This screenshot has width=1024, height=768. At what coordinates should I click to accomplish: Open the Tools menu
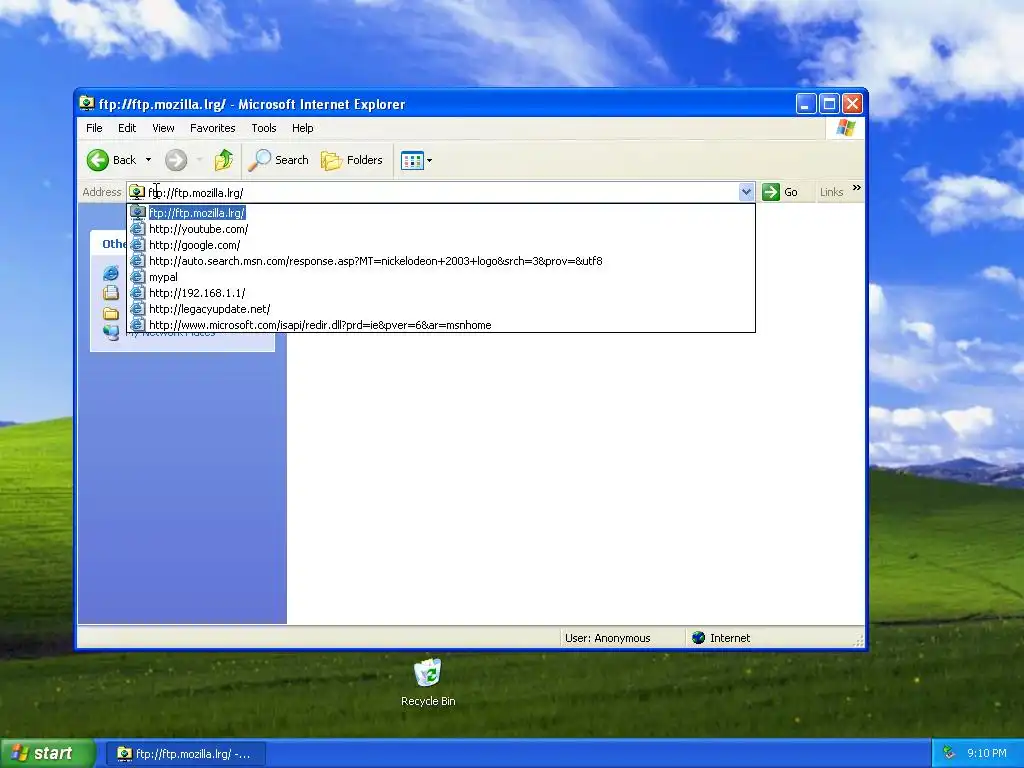click(x=264, y=128)
